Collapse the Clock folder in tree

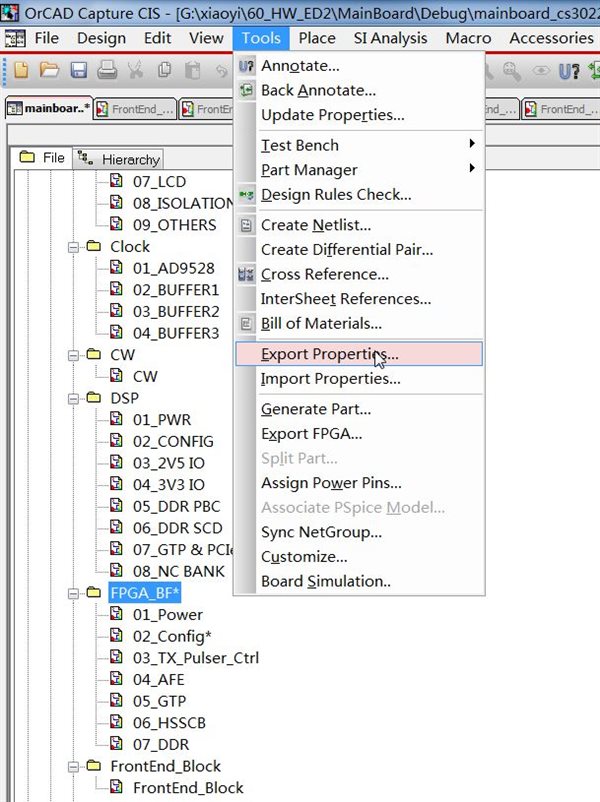point(73,246)
